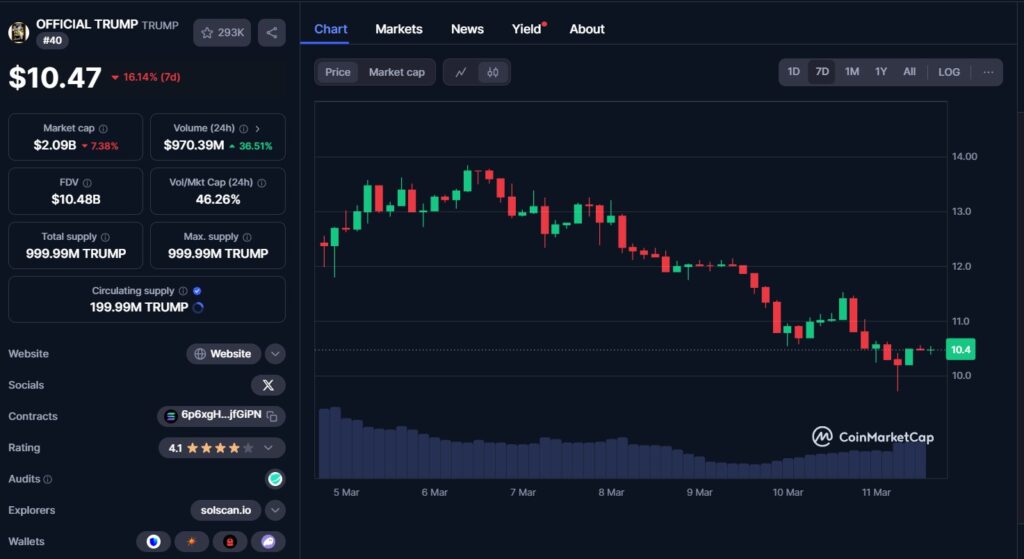1024x559 pixels.
Task: Click the $970.39M volume value
Action: pos(194,146)
